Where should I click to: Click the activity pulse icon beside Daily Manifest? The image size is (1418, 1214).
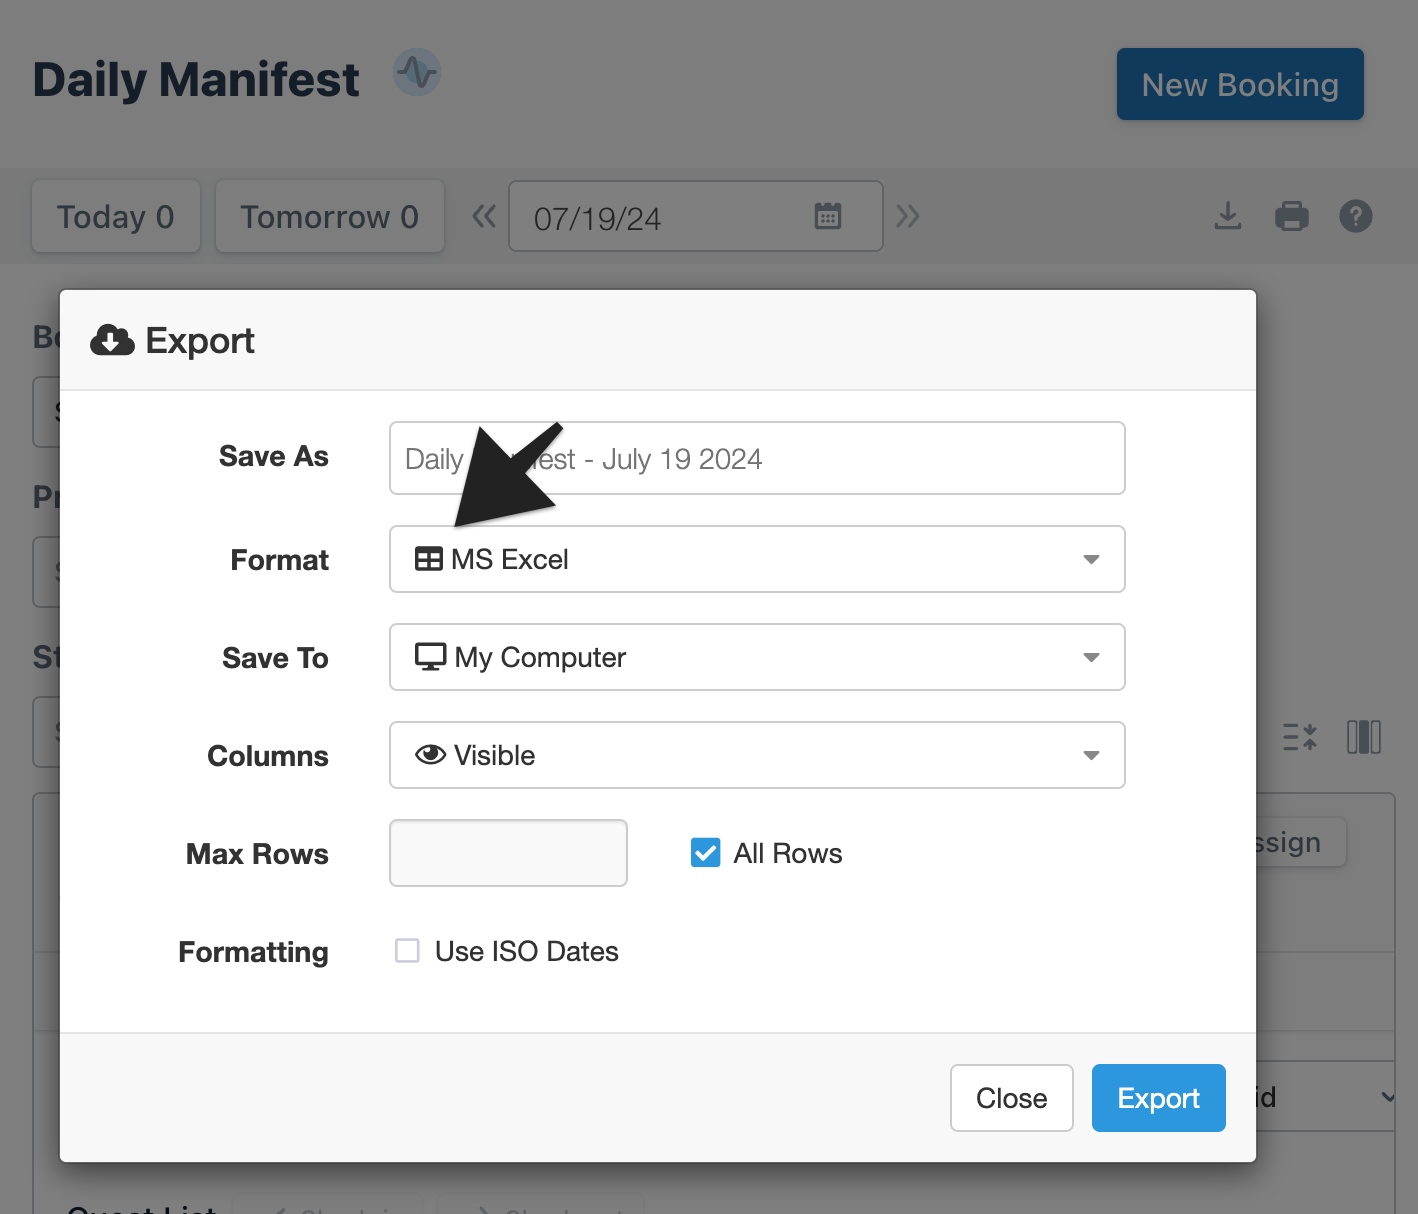coord(417,72)
